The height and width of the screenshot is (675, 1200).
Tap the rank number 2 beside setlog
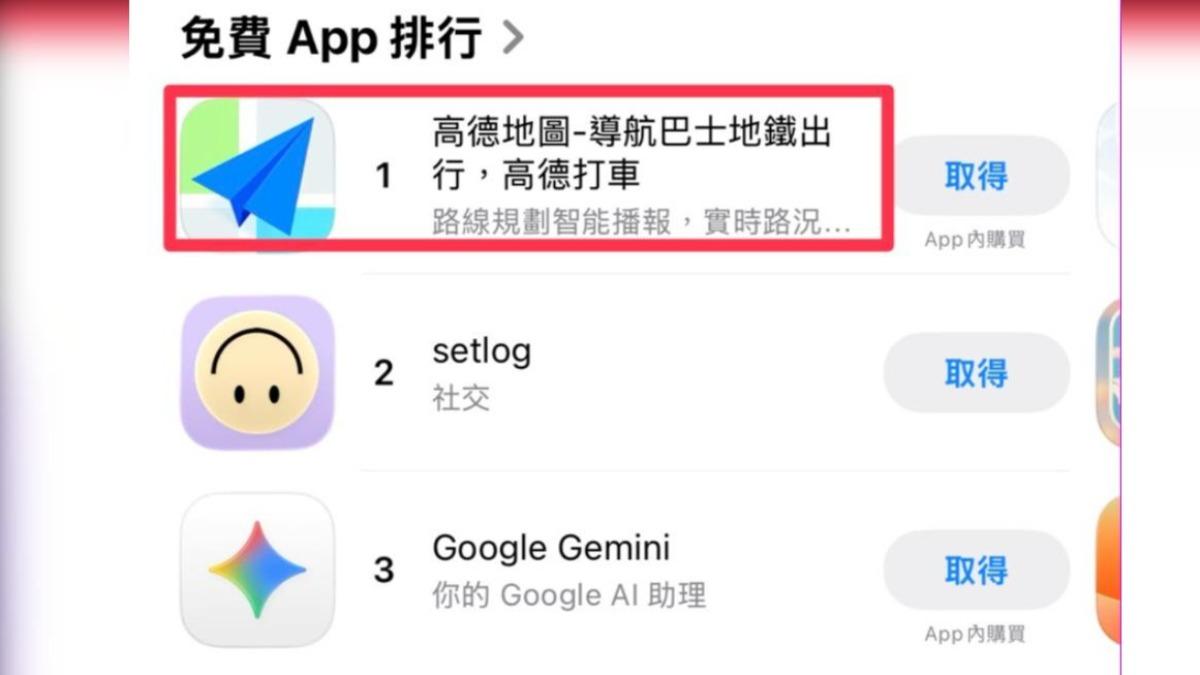tap(384, 374)
